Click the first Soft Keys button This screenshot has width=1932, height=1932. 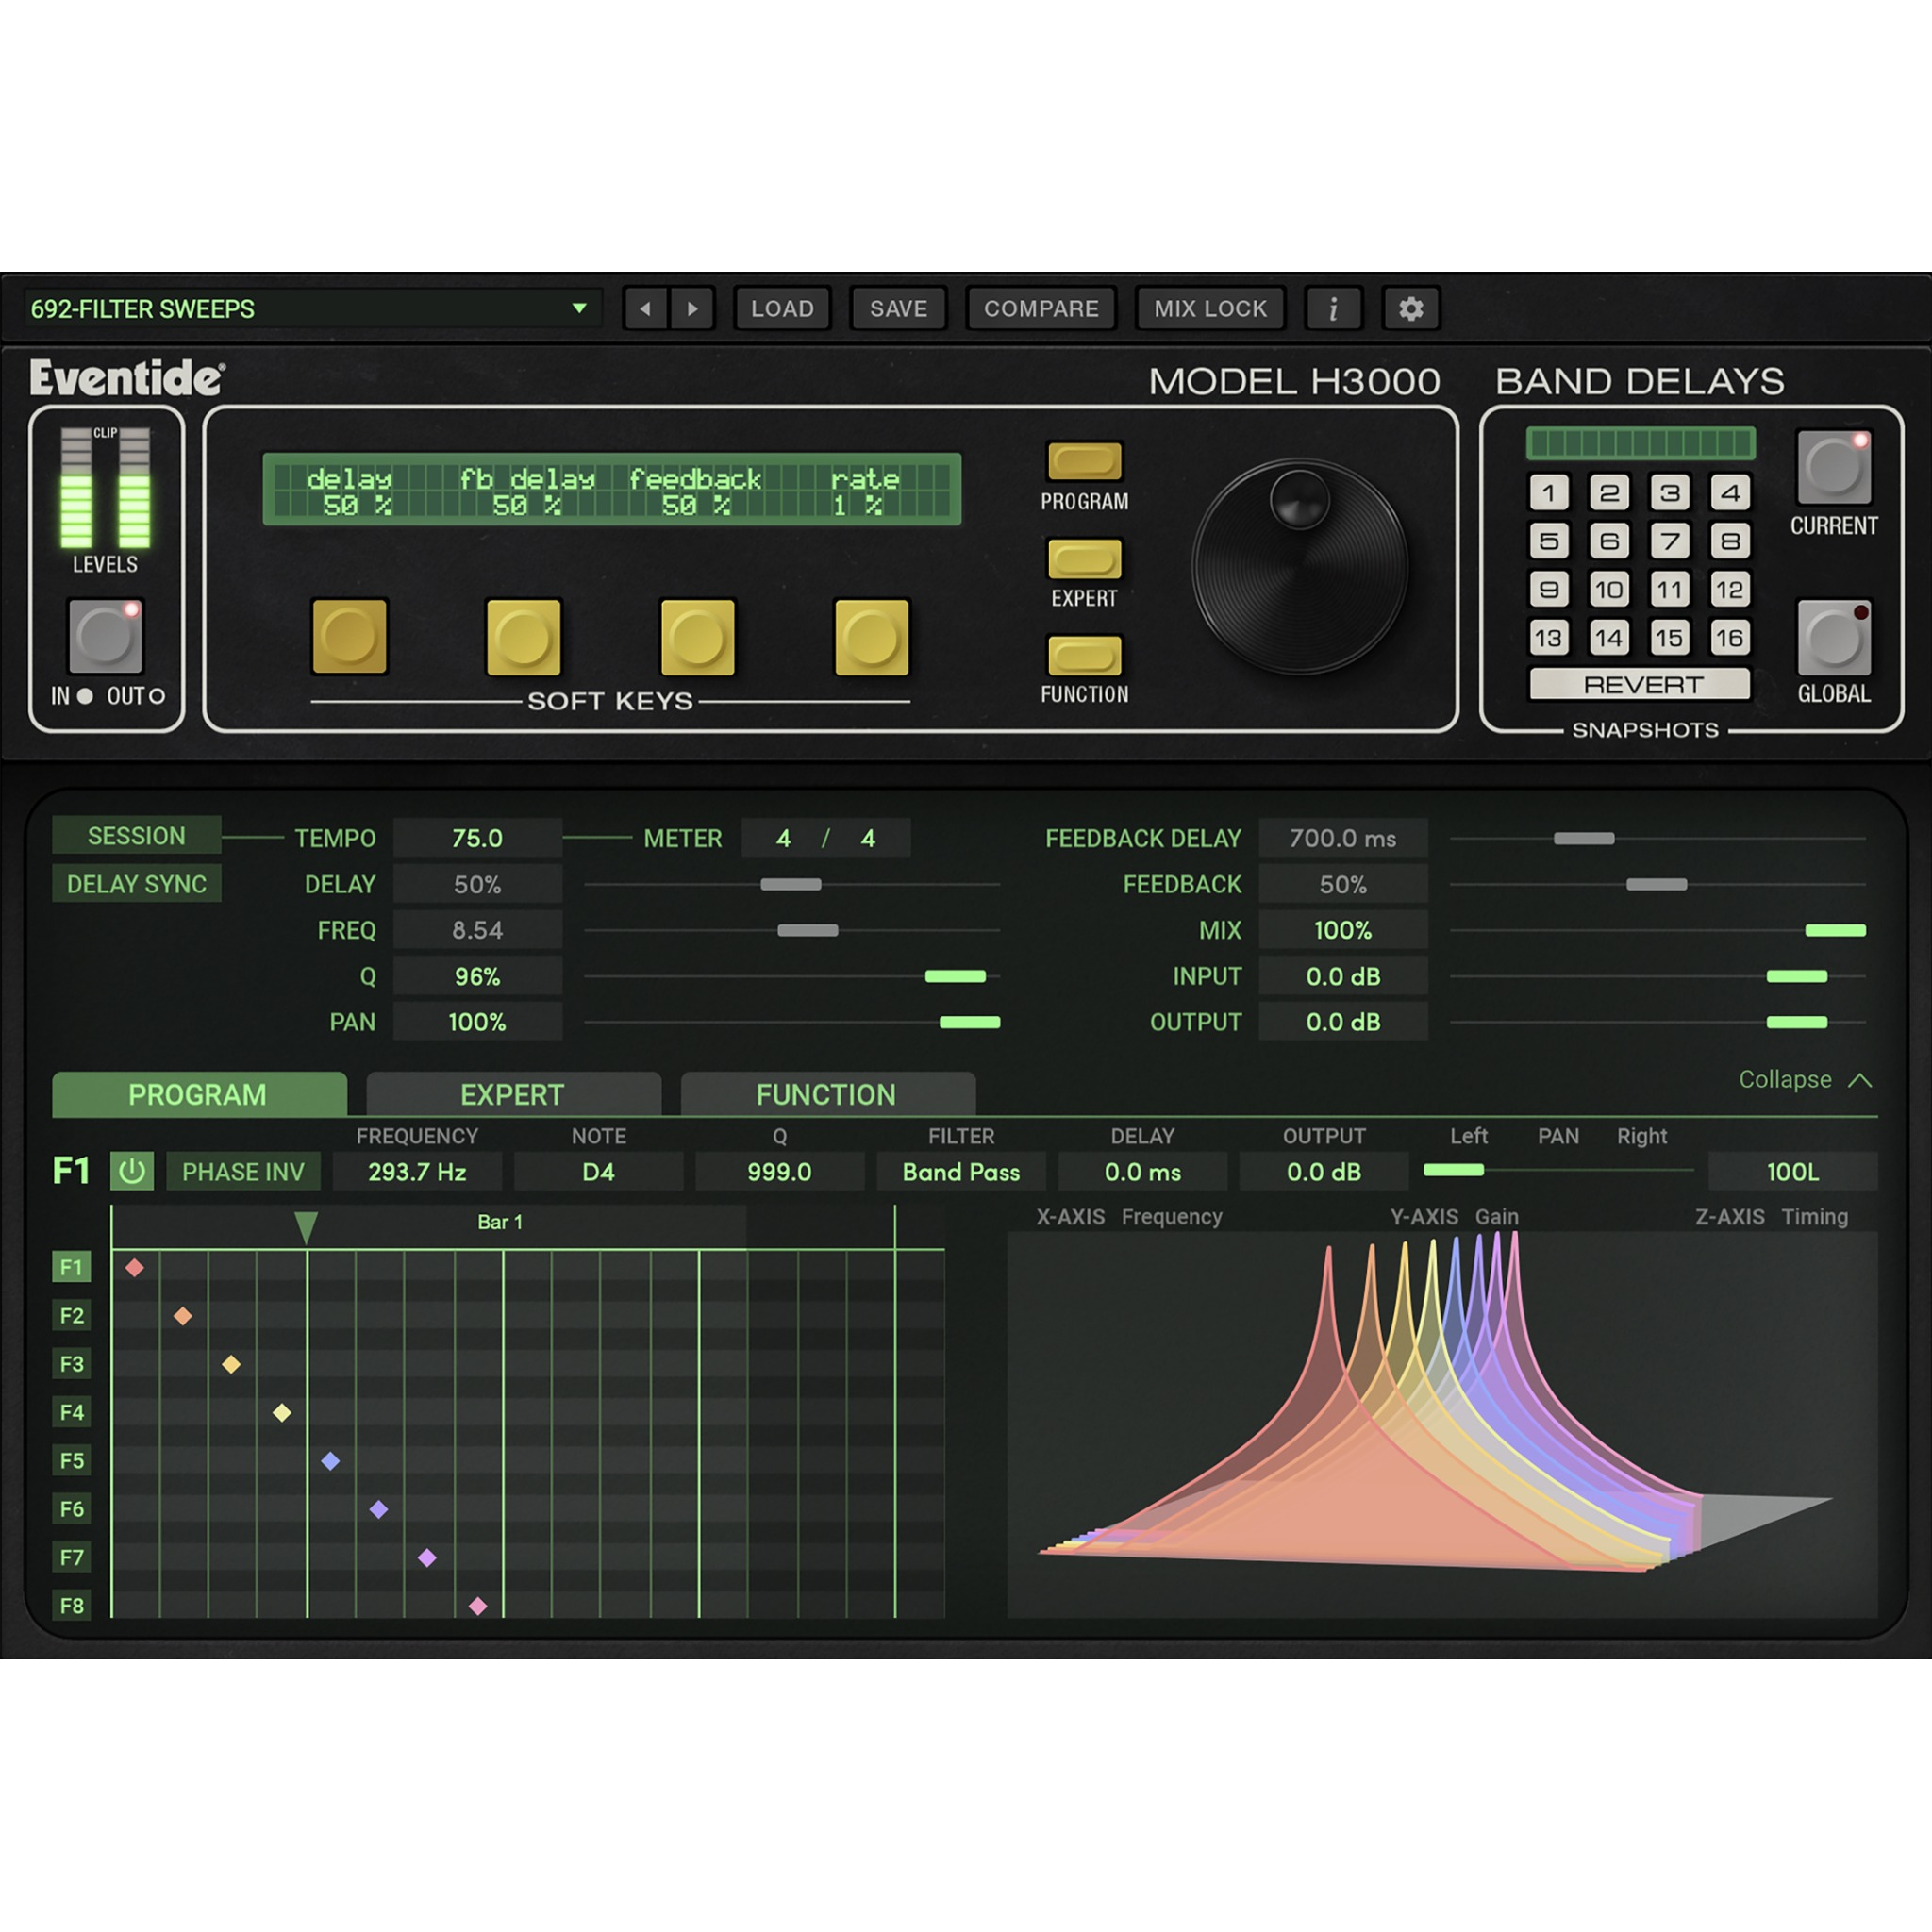(x=348, y=635)
